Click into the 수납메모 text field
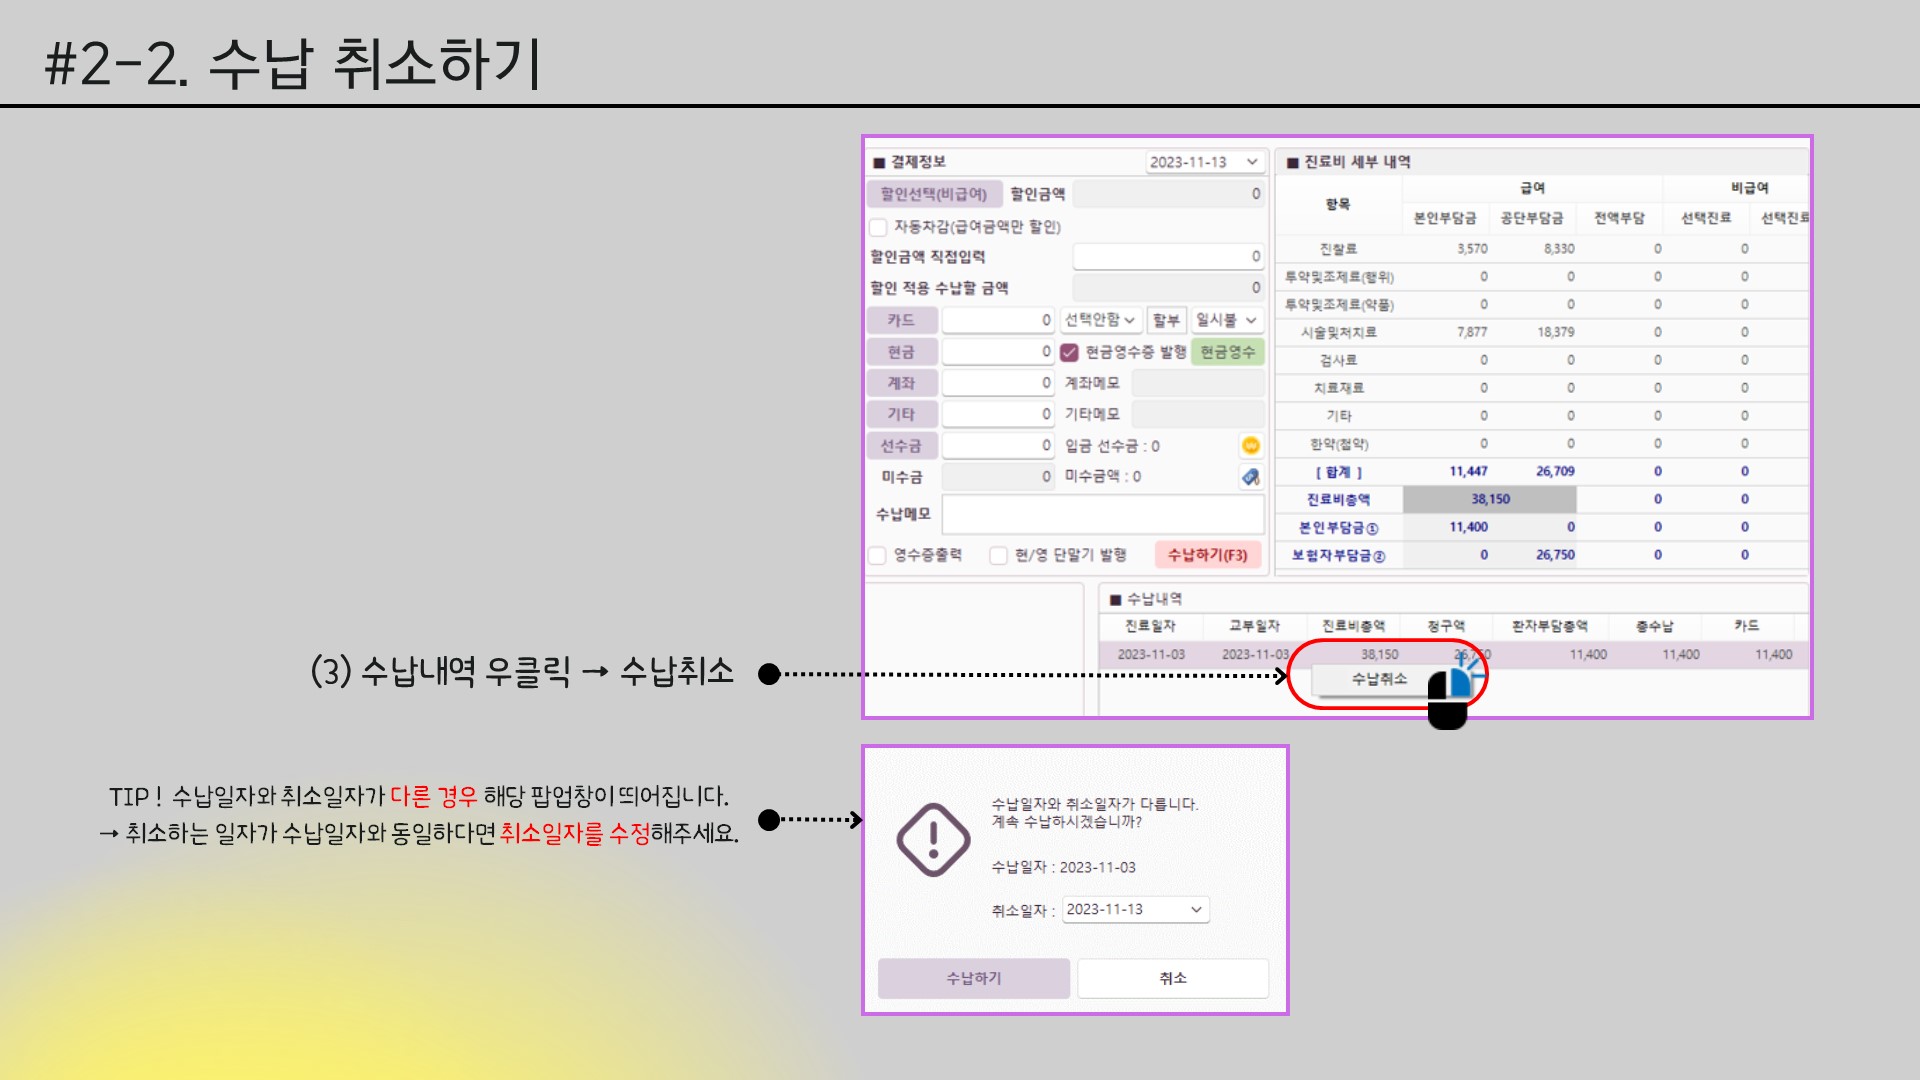 point(1102,514)
